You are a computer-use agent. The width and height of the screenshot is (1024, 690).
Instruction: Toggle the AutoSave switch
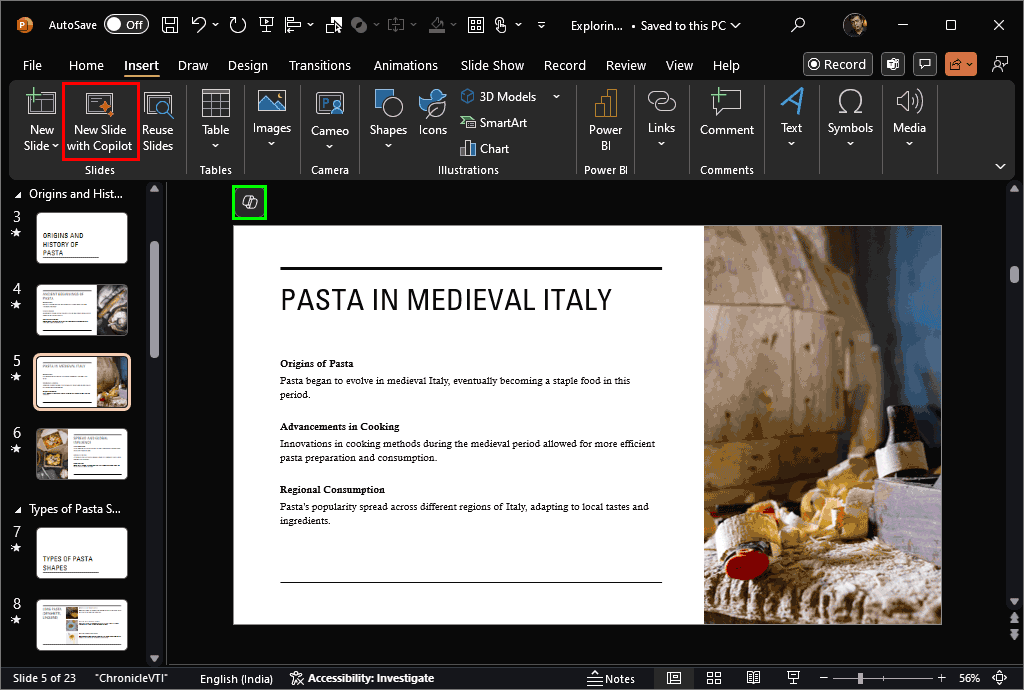coord(127,25)
